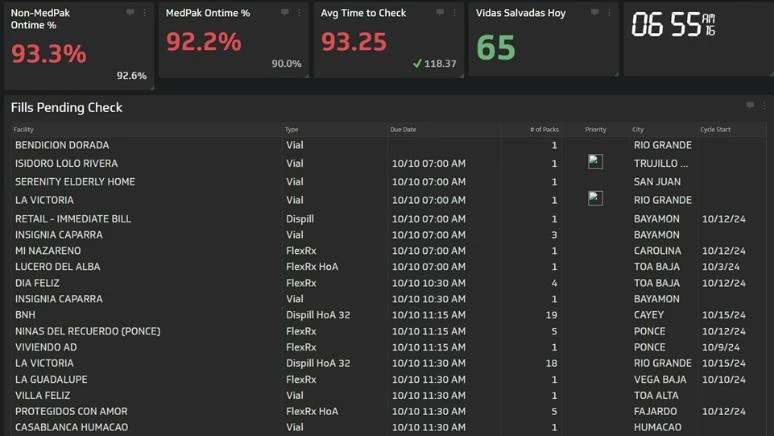Click priority icon in first La Victoria row

pos(595,199)
